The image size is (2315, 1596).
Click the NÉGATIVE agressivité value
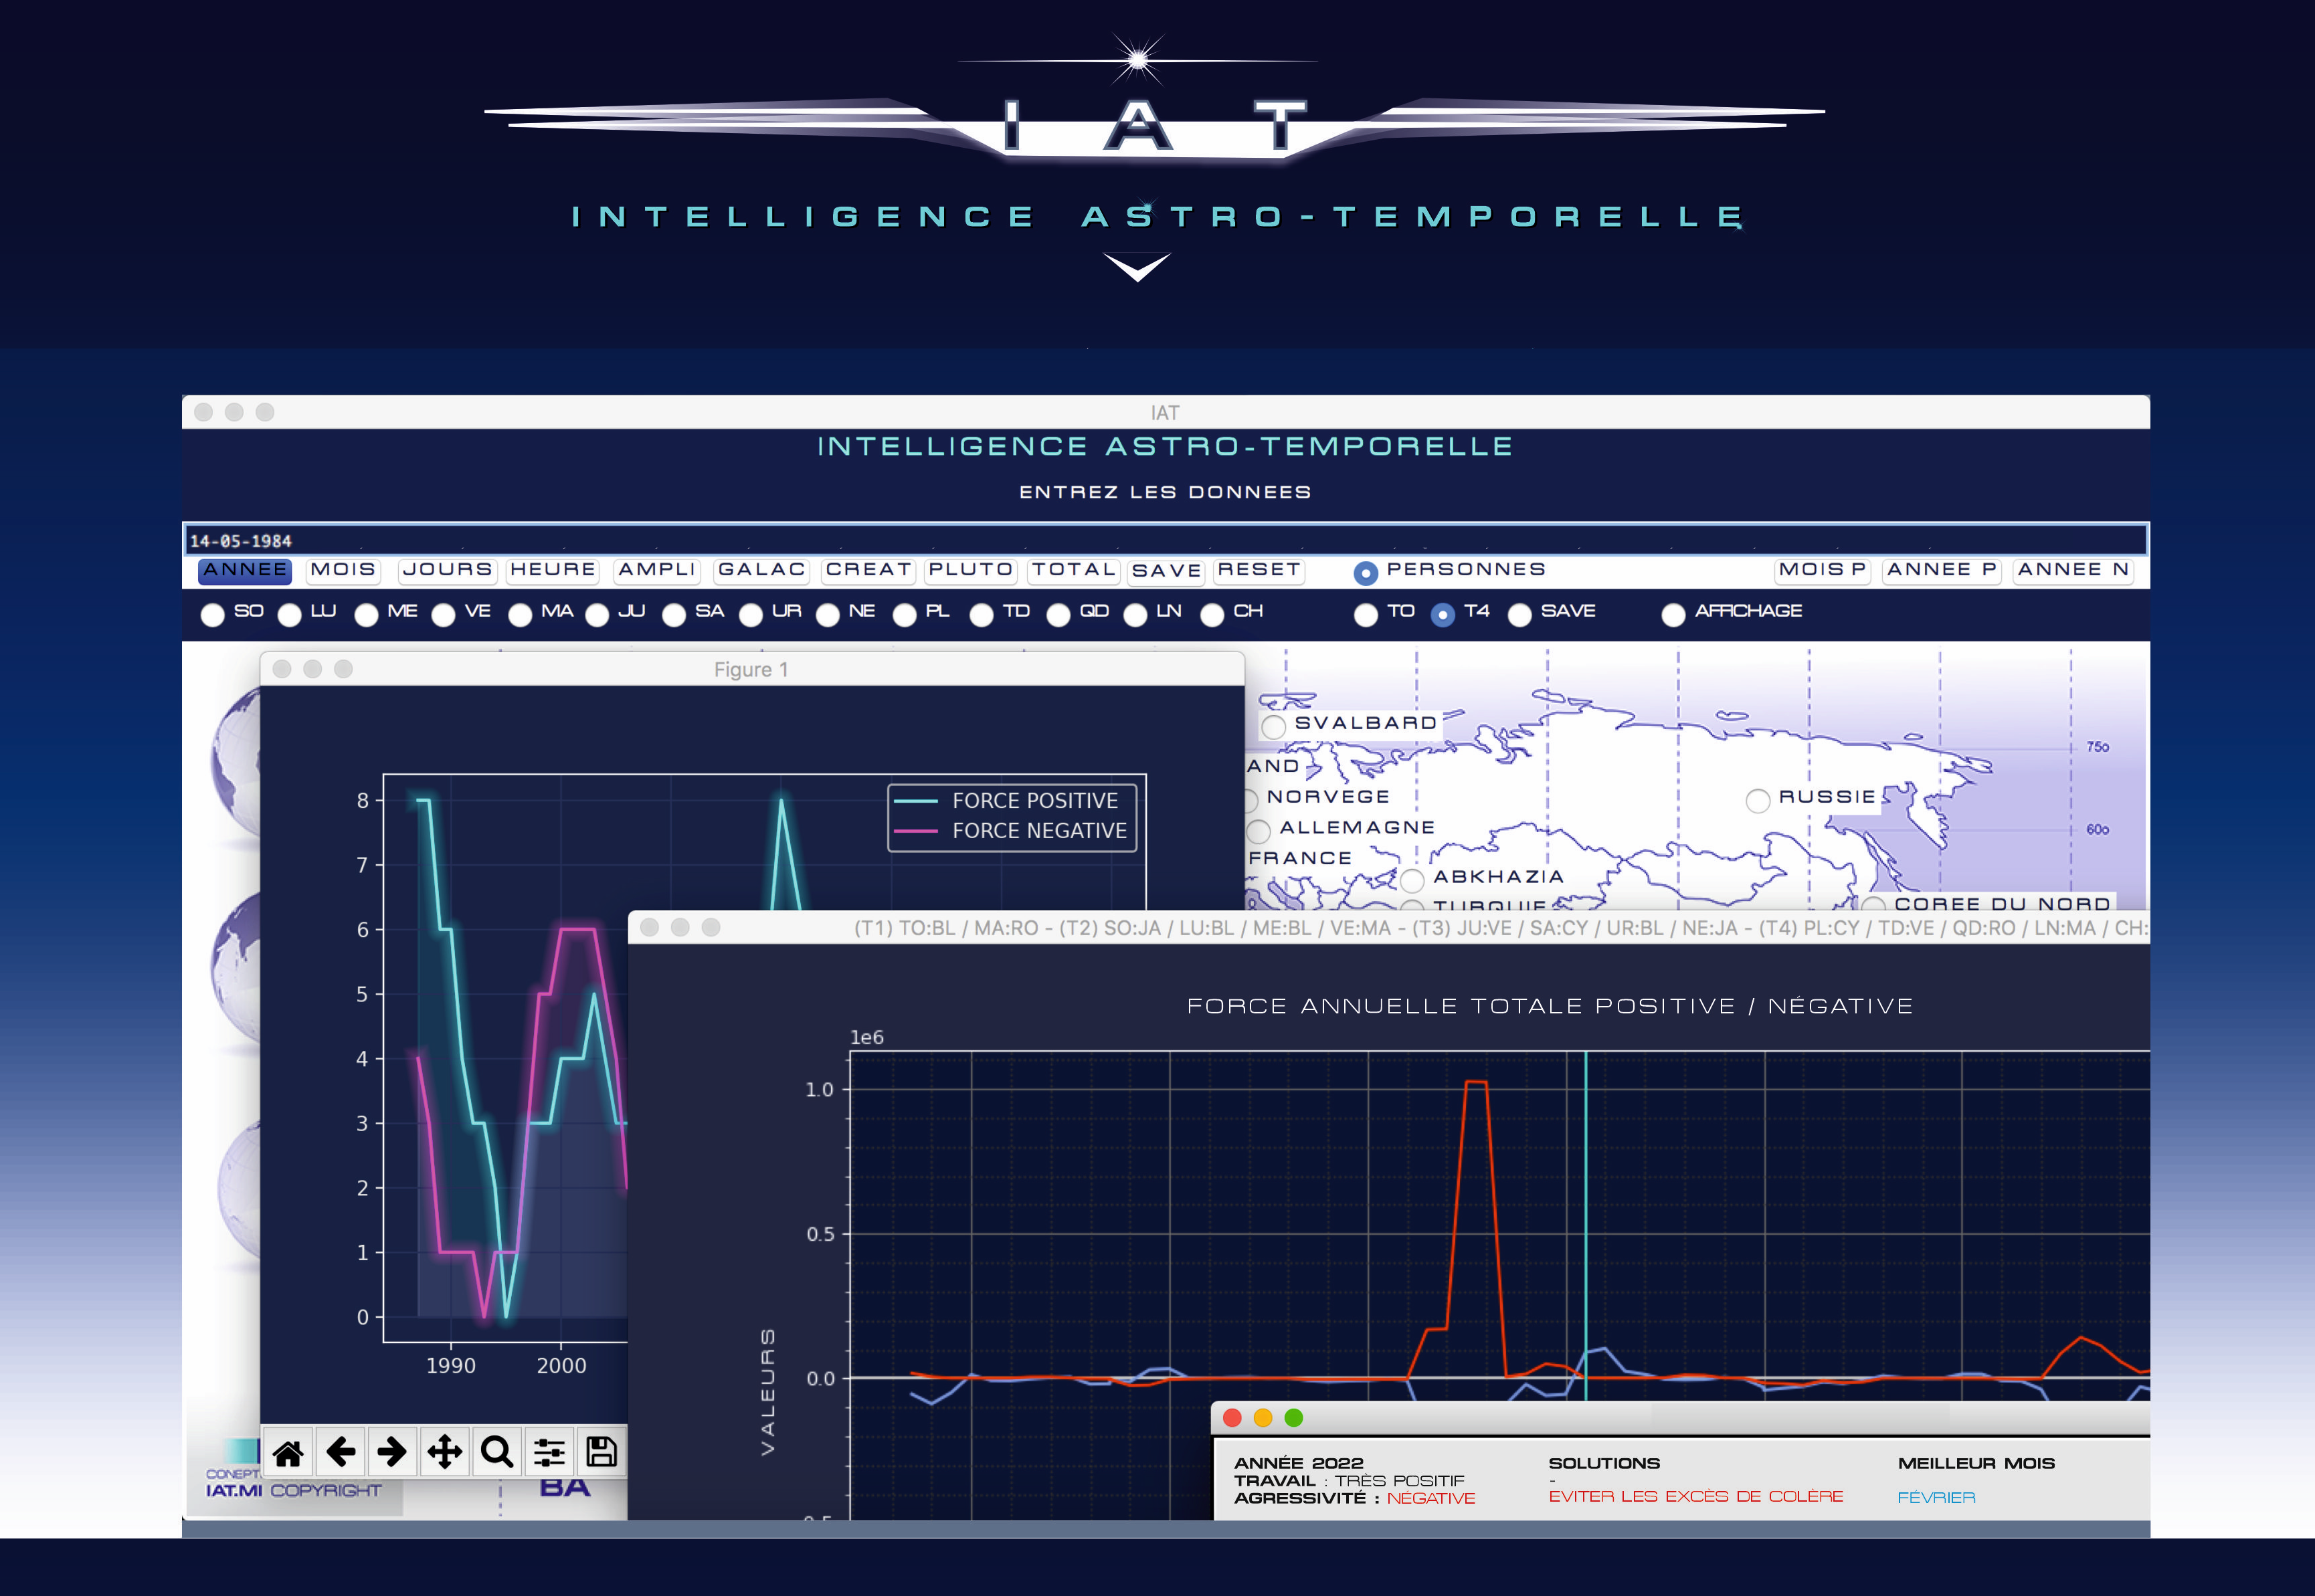tap(1431, 1498)
